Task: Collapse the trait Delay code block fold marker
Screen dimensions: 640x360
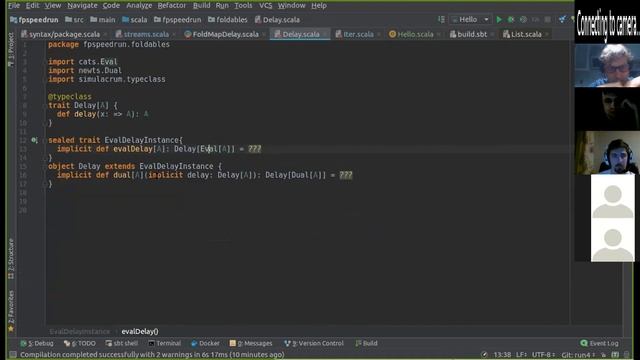Action: (x=44, y=105)
